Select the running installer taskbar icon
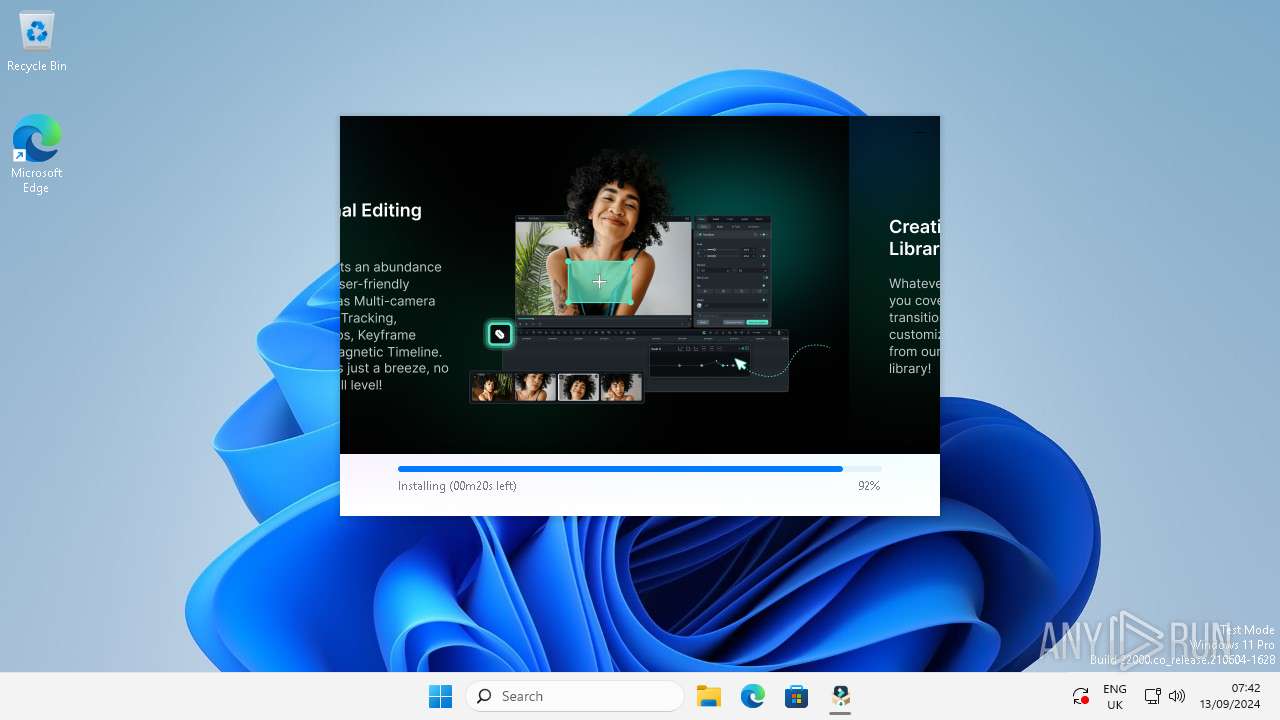1280x720 pixels. pos(841,696)
